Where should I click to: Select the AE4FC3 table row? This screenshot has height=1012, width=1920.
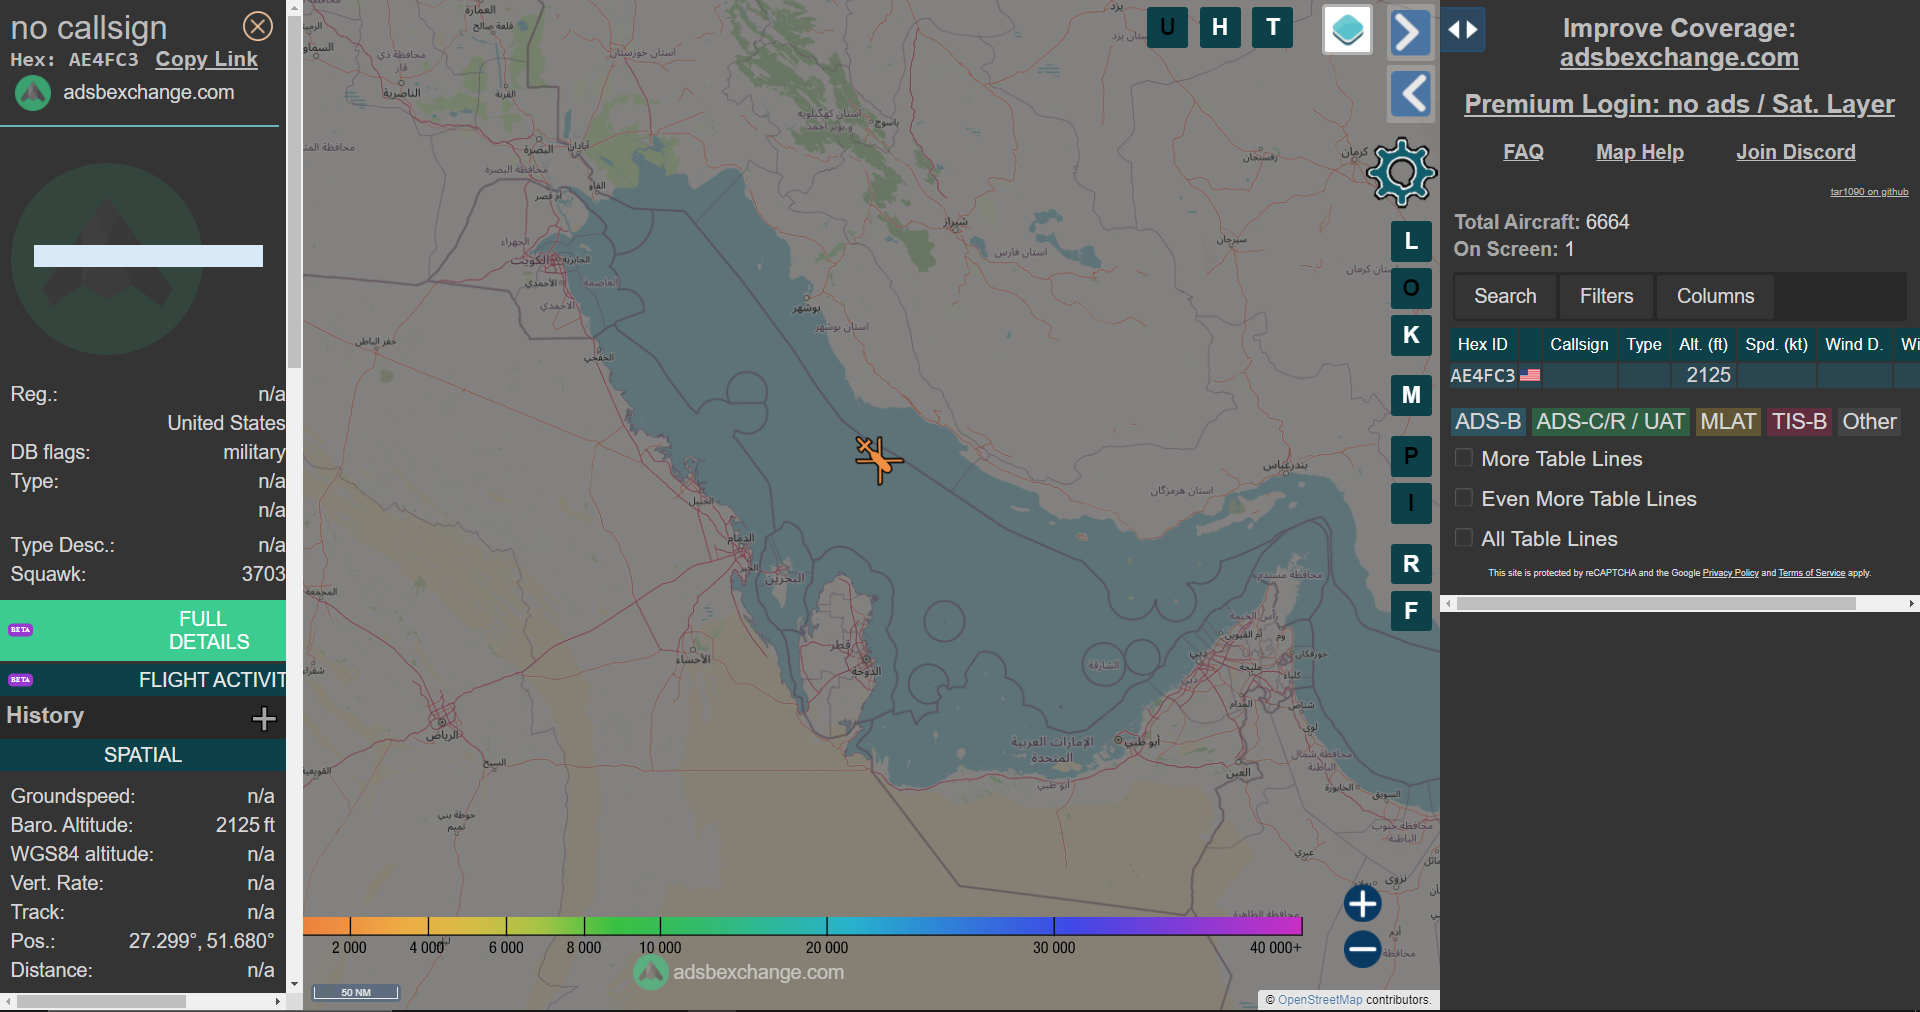1684,375
